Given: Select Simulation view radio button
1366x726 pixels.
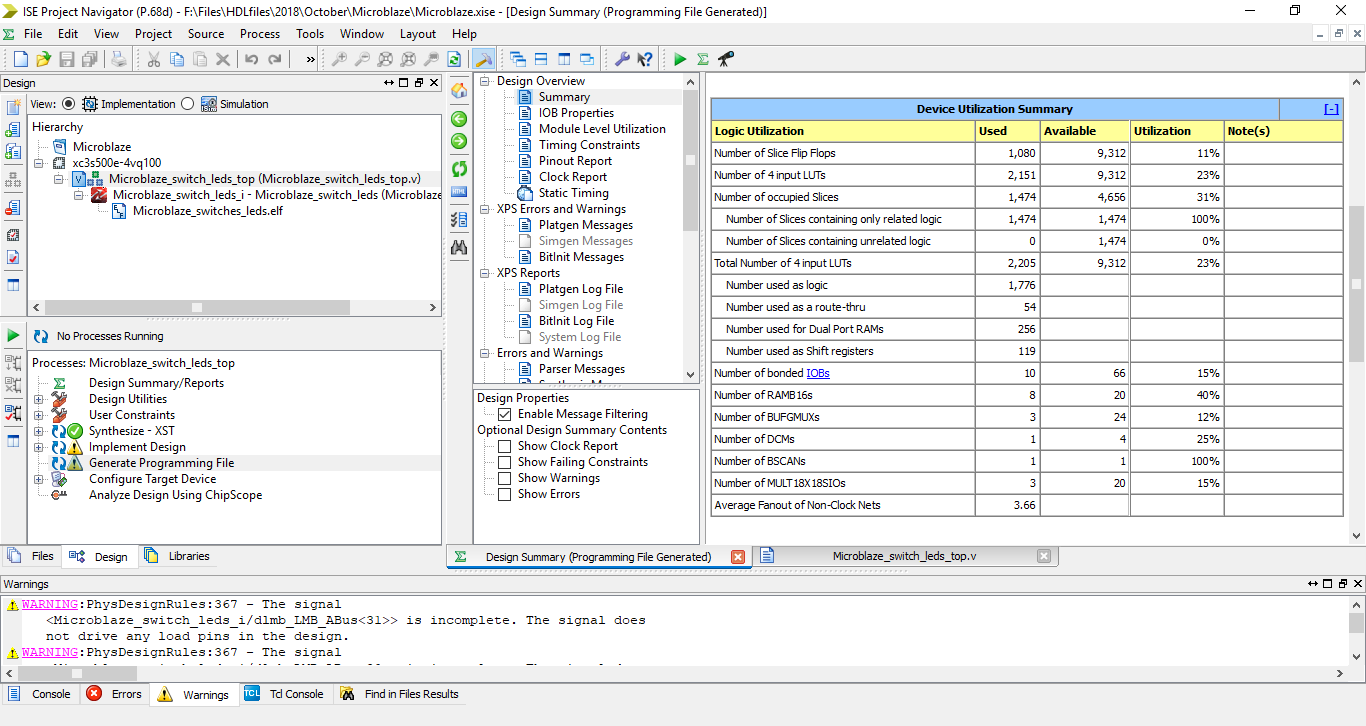Looking at the screenshot, I should (188, 104).
